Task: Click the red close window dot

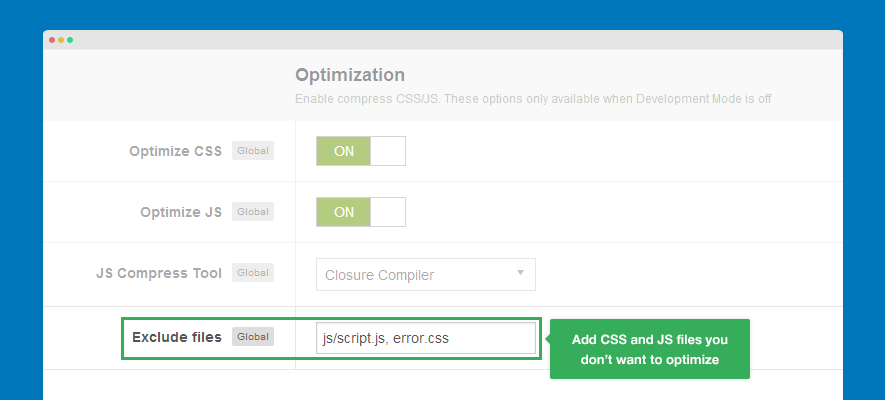Action: (x=52, y=40)
